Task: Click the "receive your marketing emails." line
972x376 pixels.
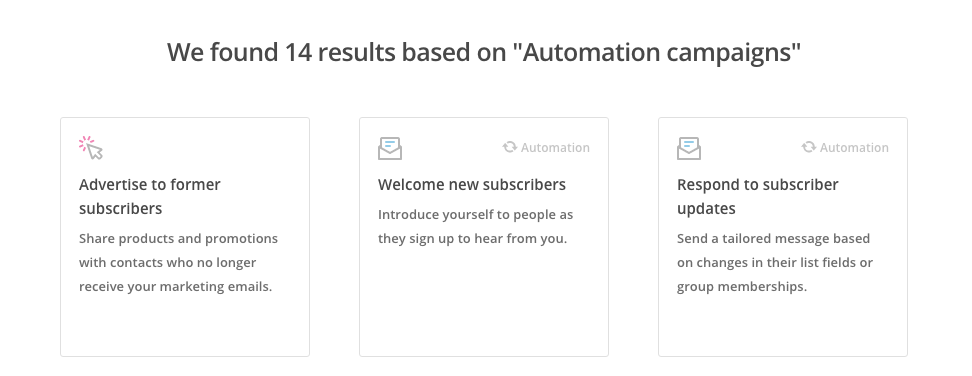Action: coord(175,287)
